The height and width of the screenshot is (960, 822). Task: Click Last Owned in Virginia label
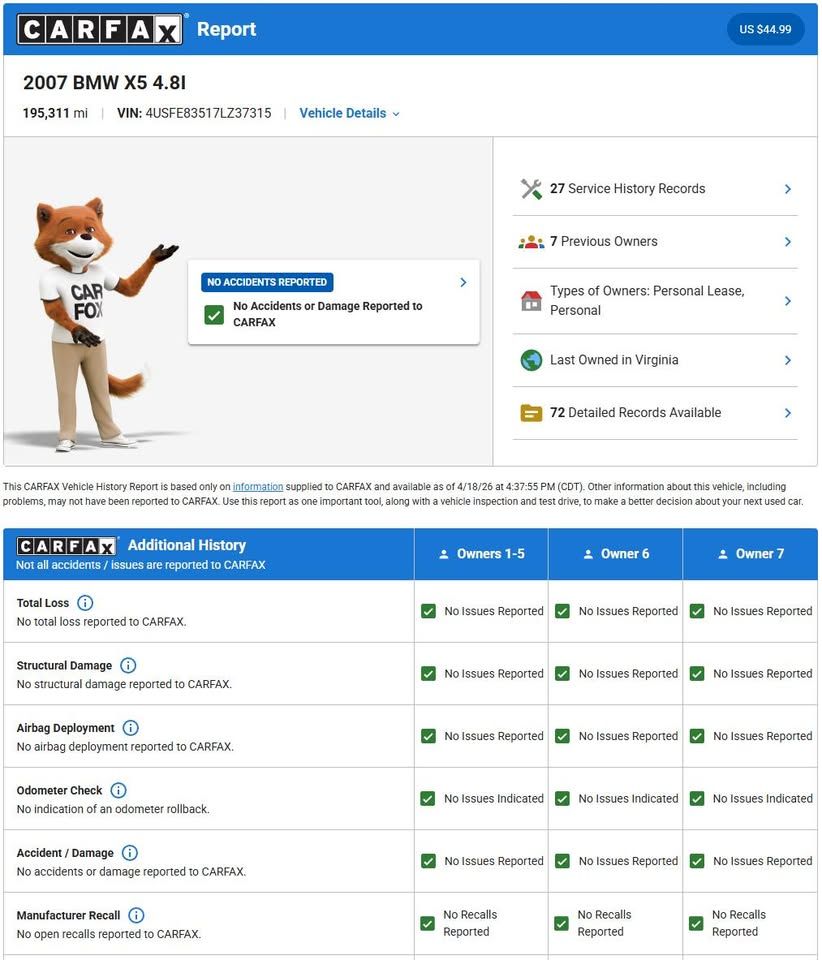click(x=614, y=360)
